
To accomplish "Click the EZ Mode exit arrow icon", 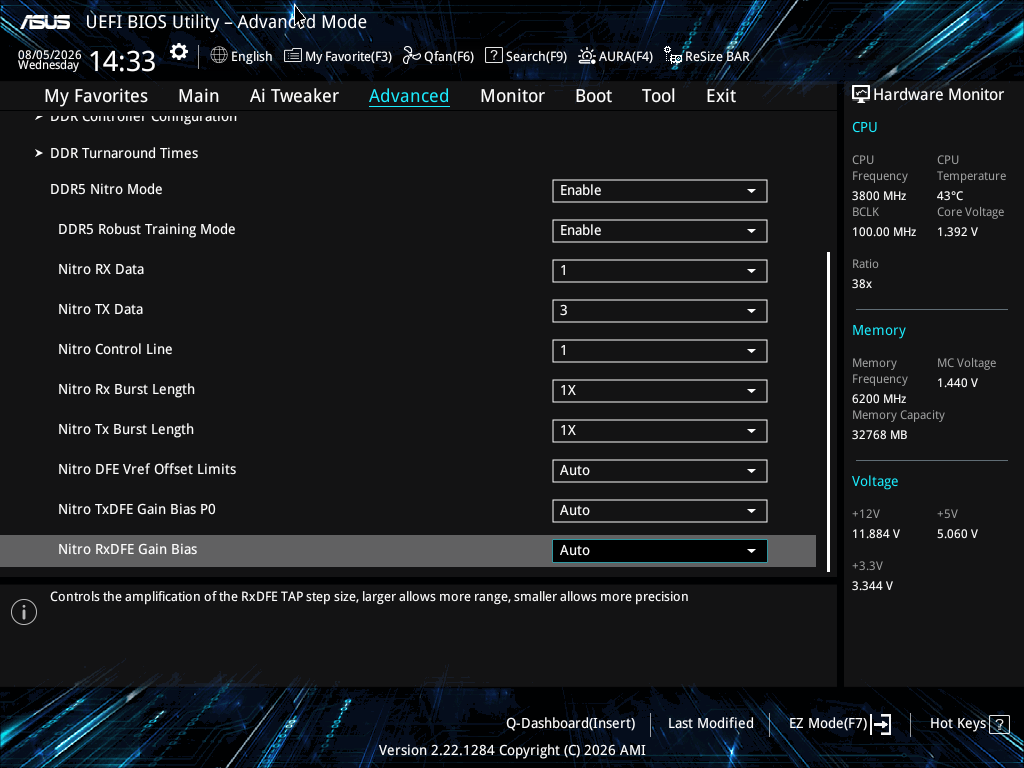I will pyautogui.click(x=882, y=724).
